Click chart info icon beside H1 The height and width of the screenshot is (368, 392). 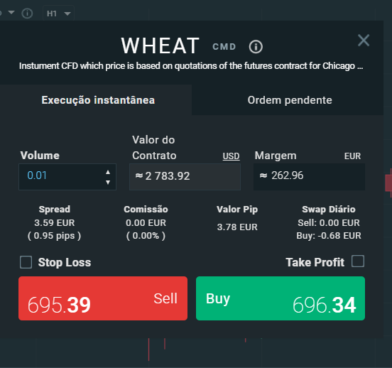coord(27,13)
